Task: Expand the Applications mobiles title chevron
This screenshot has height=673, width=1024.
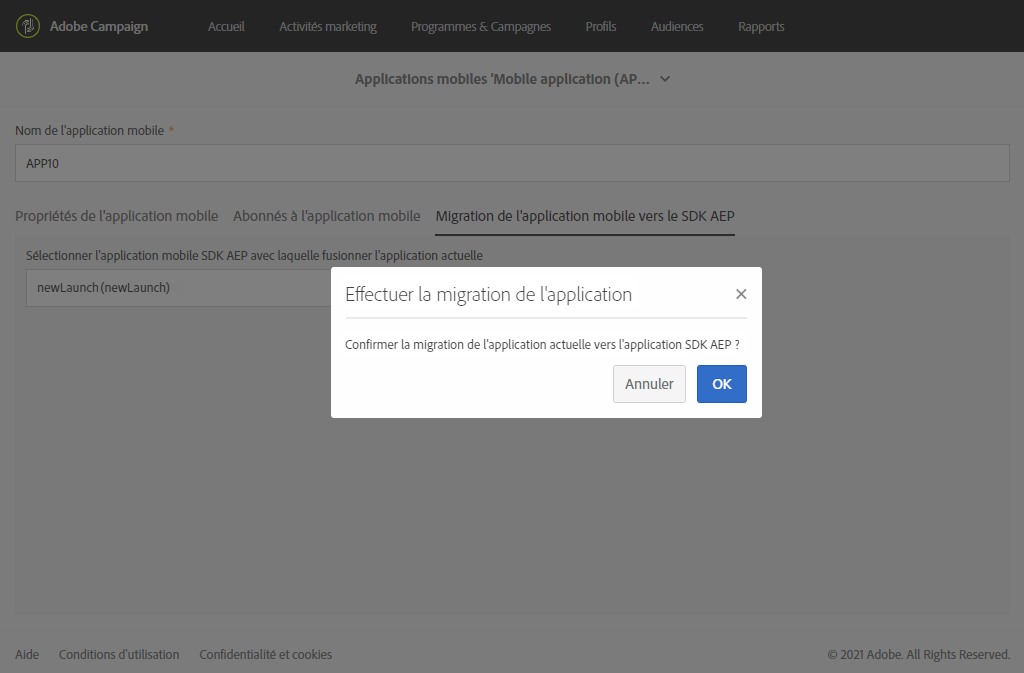Action: (x=665, y=79)
